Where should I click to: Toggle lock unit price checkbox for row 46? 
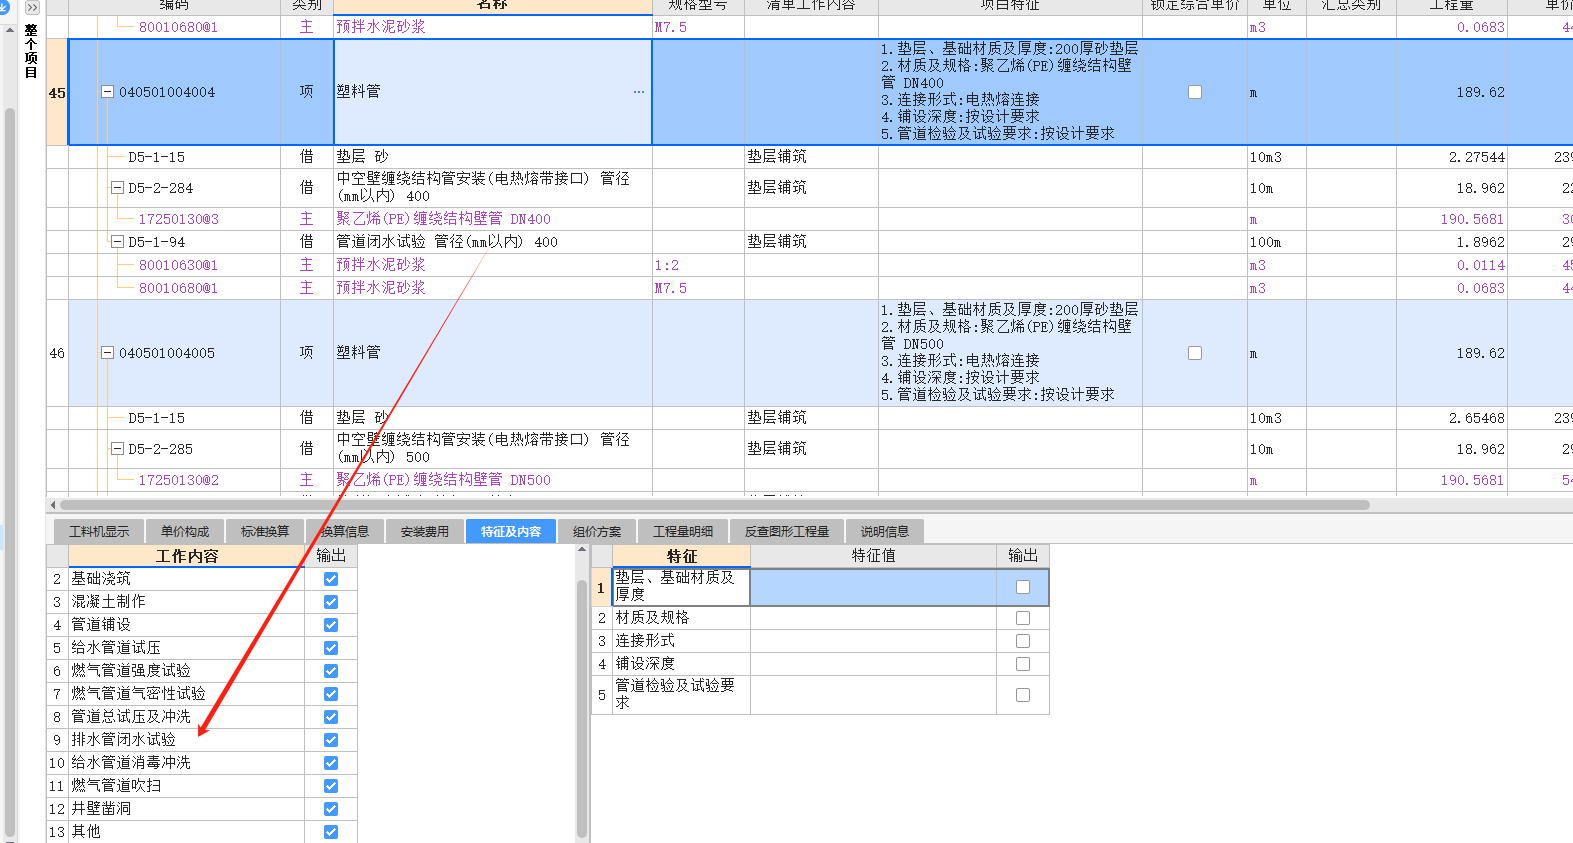click(x=1195, y=353)
